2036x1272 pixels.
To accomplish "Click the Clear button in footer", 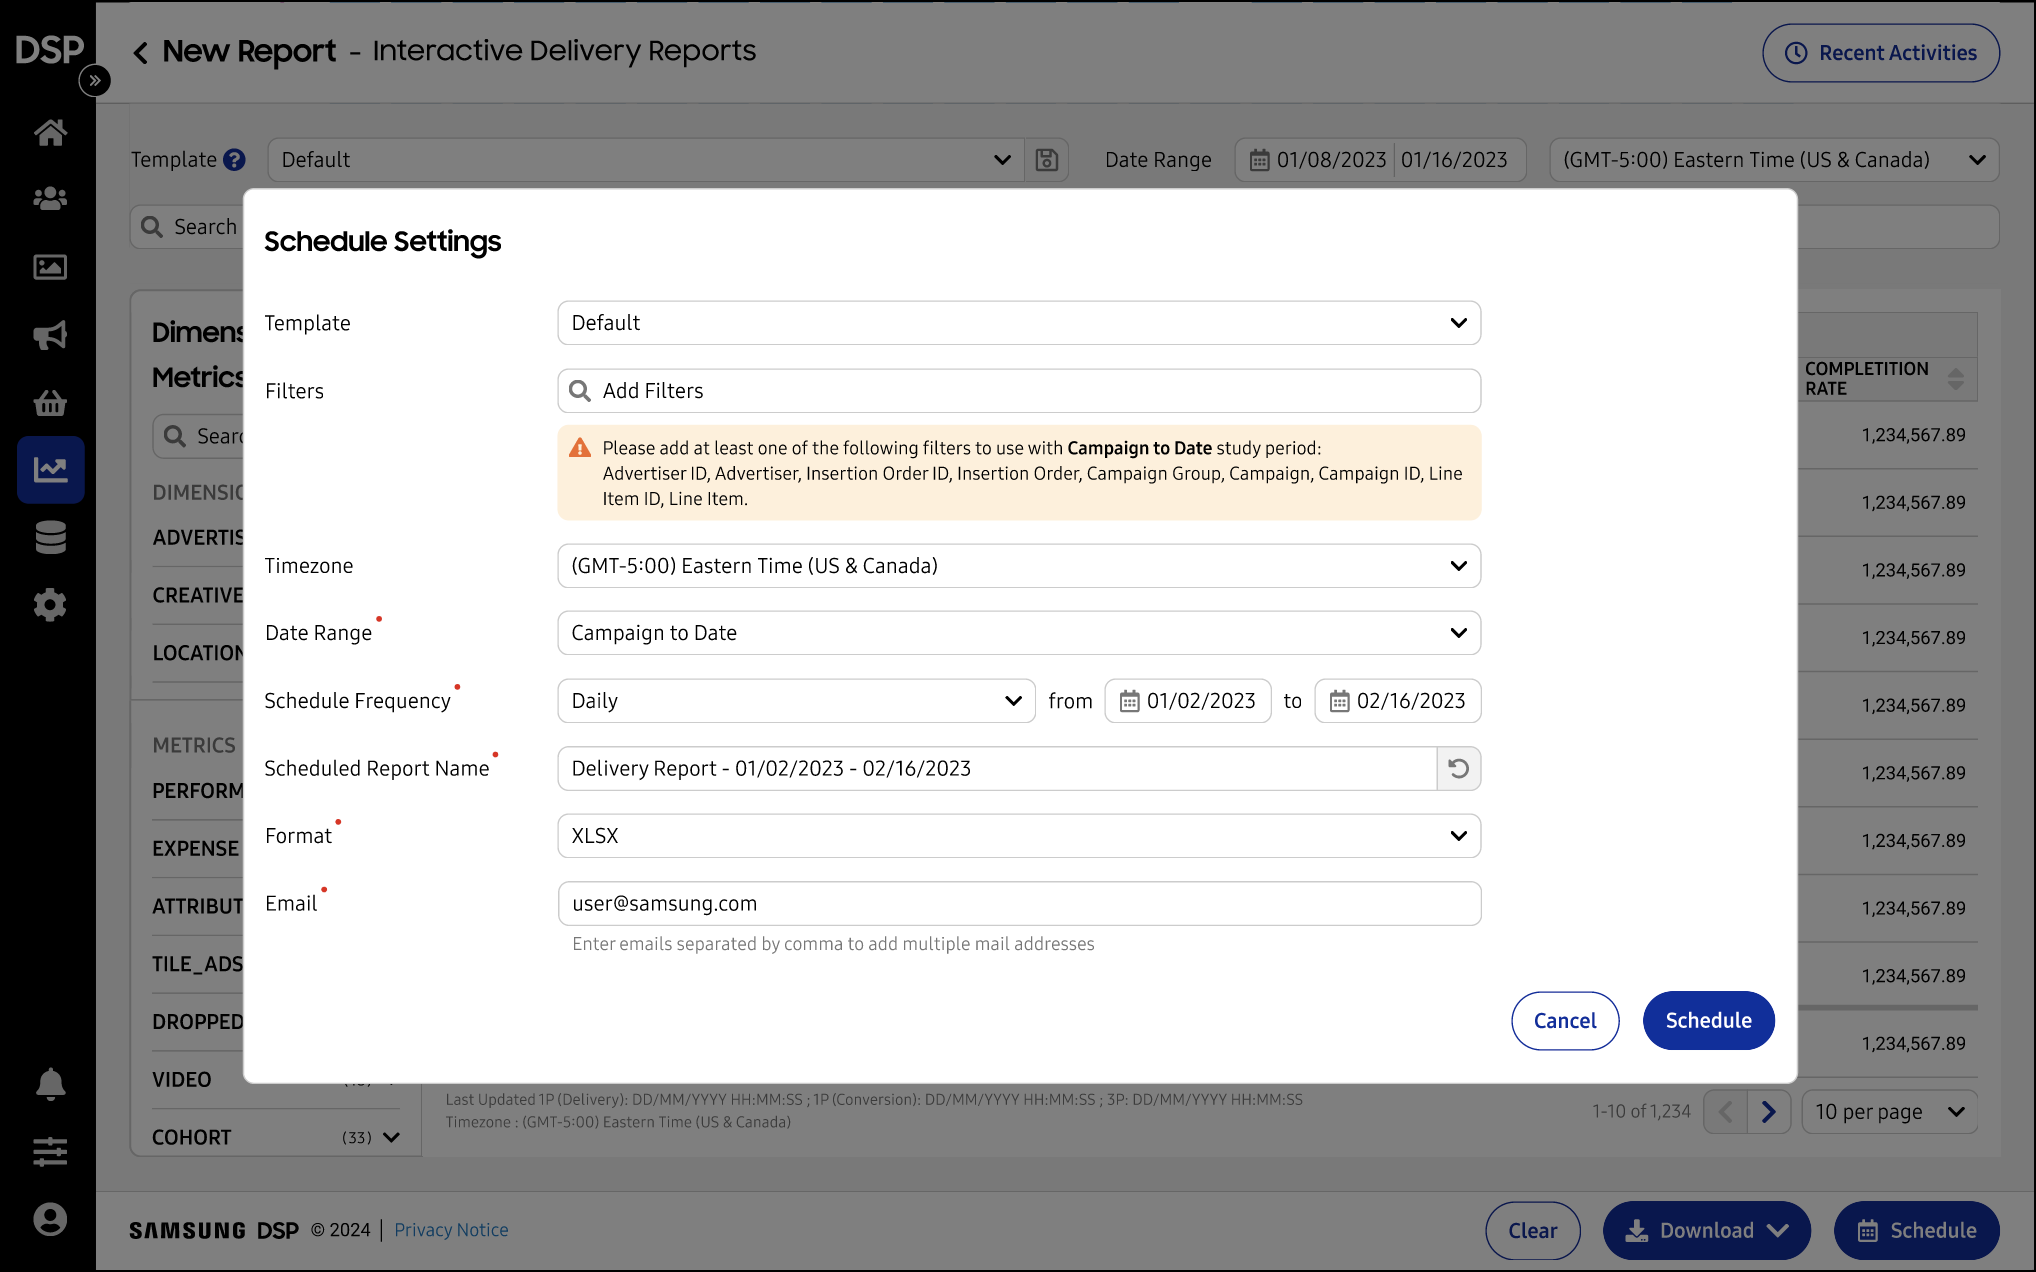I will point(1533,1231).
